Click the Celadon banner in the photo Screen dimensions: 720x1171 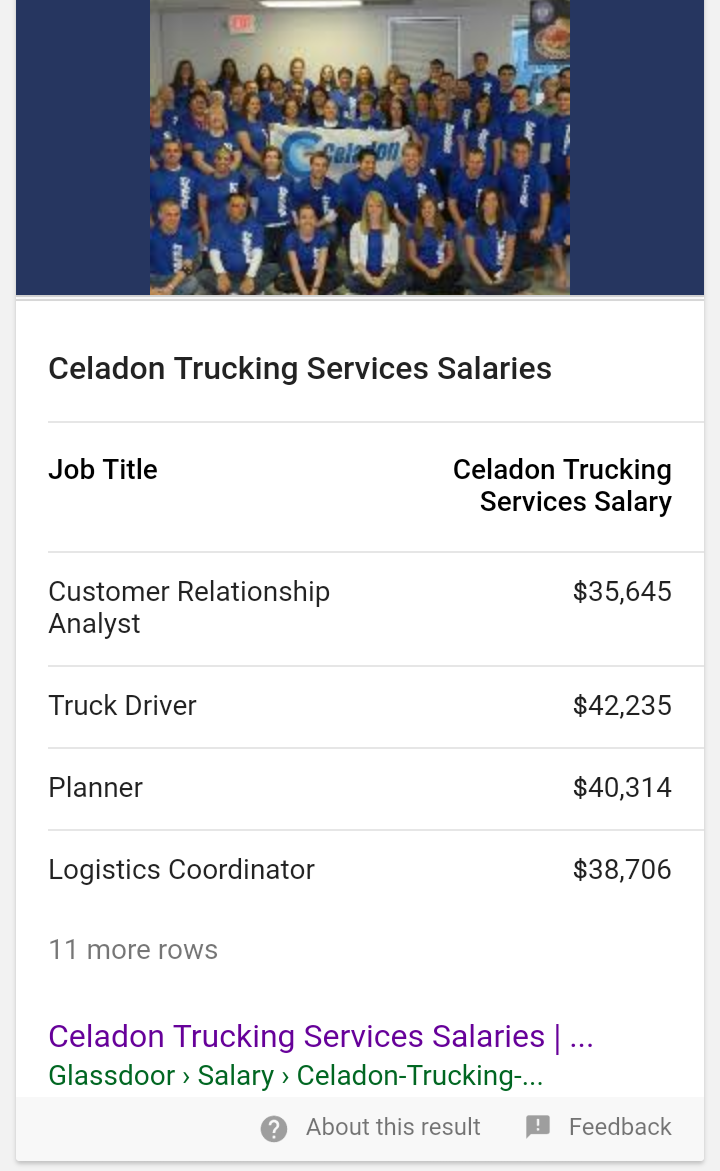(x=341, y=153)
